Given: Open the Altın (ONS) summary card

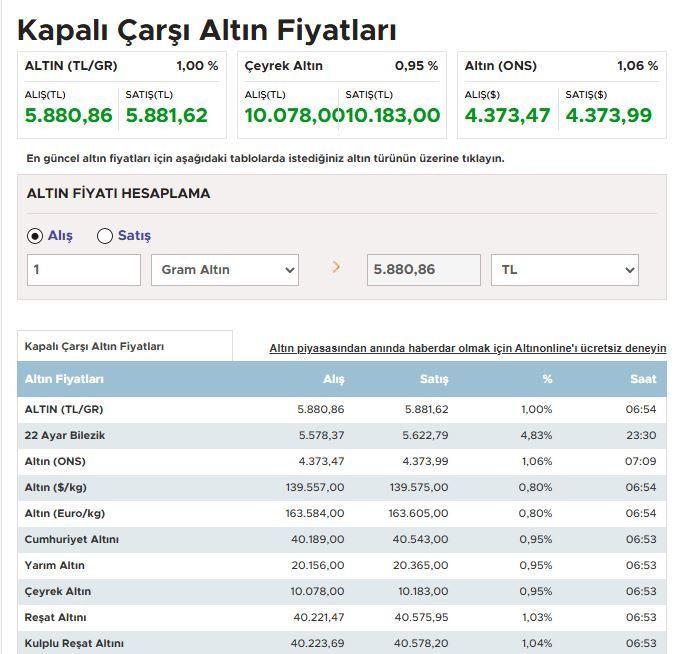Looking at the screenshot, I should click(x=561, y=95).
